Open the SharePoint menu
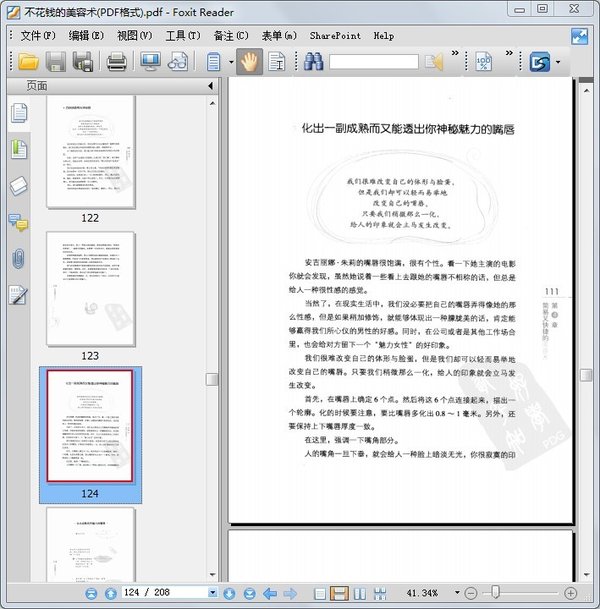The image size is (600, 609). tap(335, 36)
